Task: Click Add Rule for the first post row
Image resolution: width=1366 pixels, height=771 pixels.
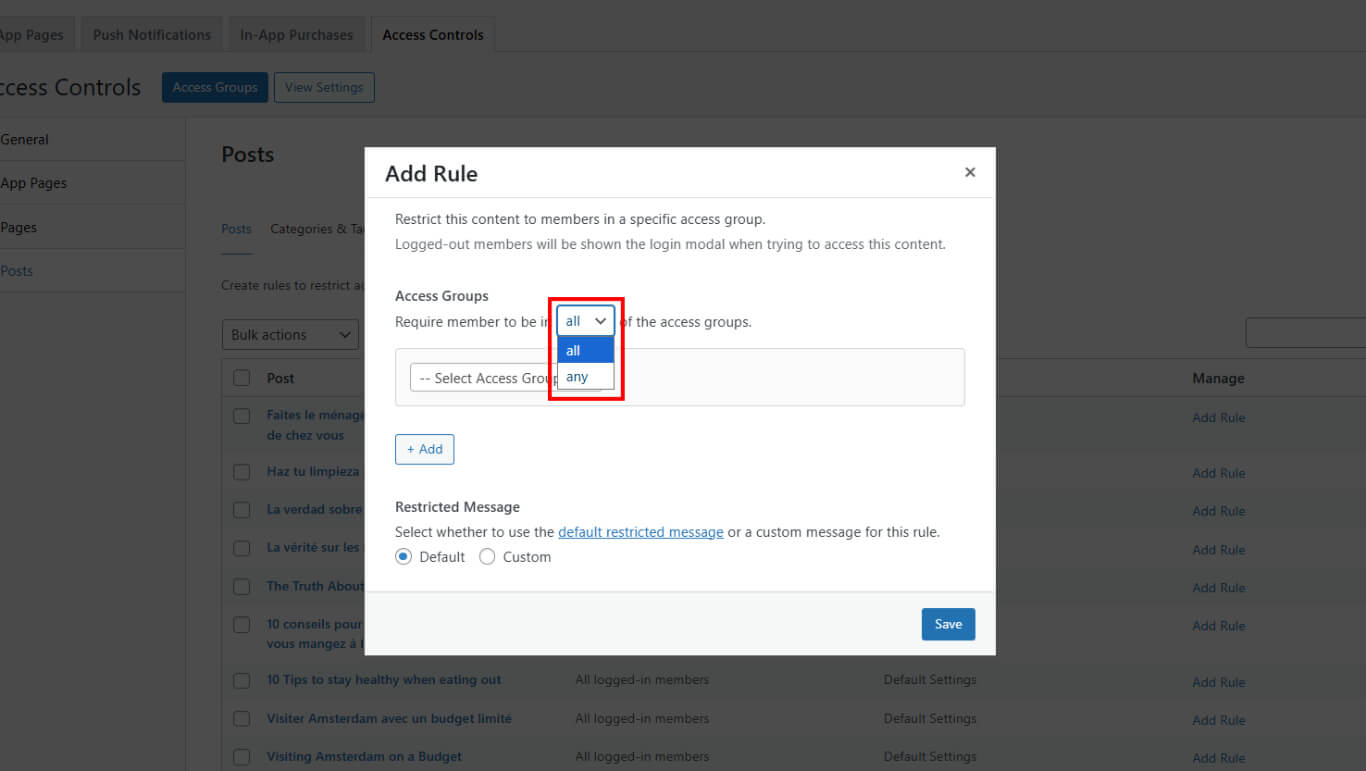Action: [1218, 418]
